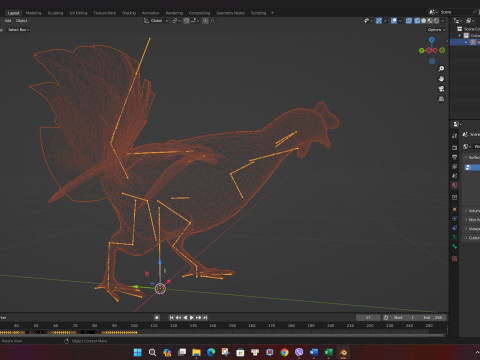This screenshot has width=480, height=360.
Task: Expand the Volume panel in properties
Action: tap(472, 211)
